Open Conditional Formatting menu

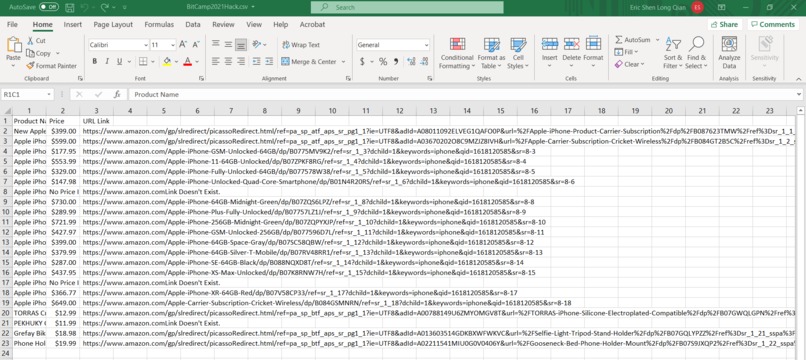[x=457, y=53]
